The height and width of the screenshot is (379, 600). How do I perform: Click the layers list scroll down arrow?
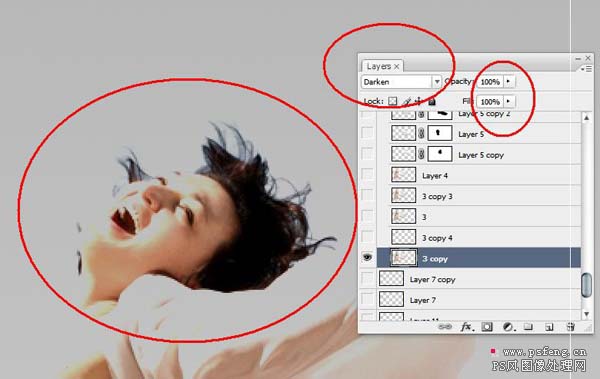(586, 314)
